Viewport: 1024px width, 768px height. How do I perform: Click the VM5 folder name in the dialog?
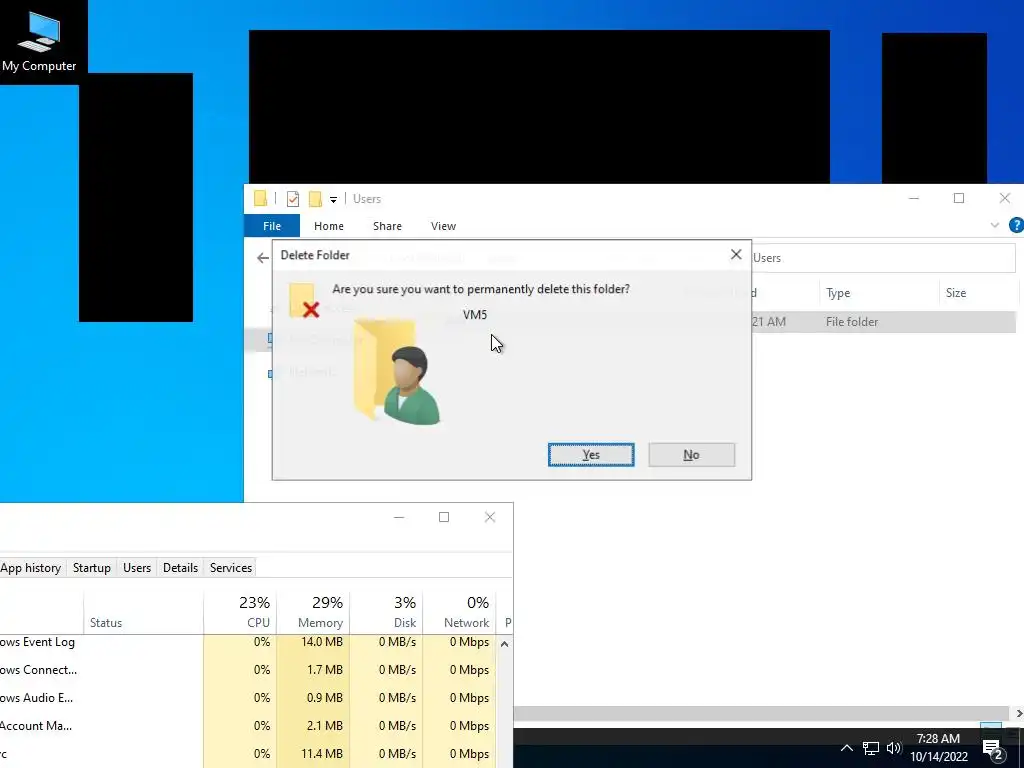475,315
